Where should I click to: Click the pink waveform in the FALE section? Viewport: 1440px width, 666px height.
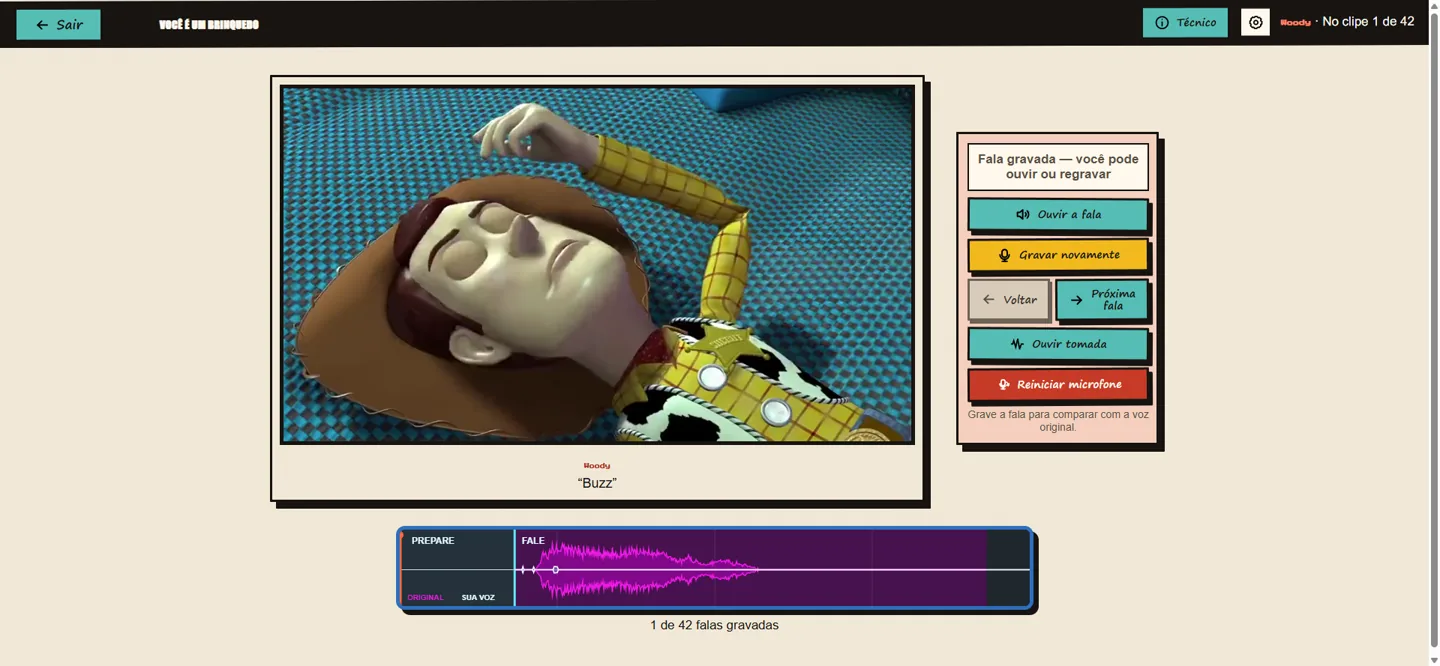[650, 569]
